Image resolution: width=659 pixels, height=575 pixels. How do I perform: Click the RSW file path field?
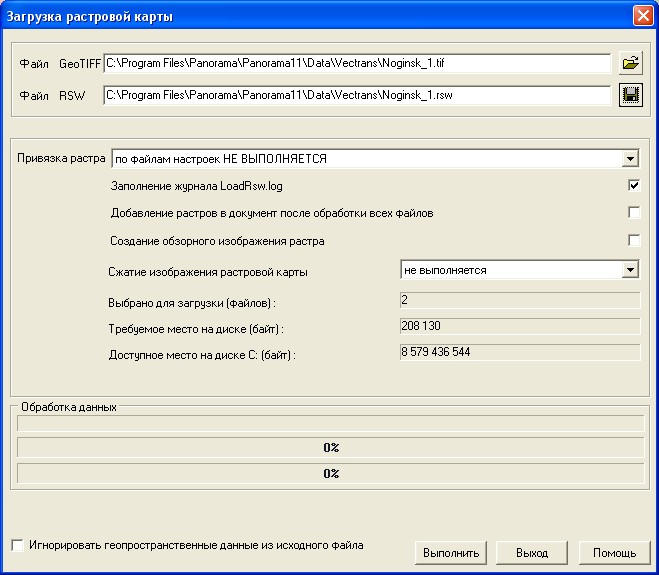coord(357,96)
